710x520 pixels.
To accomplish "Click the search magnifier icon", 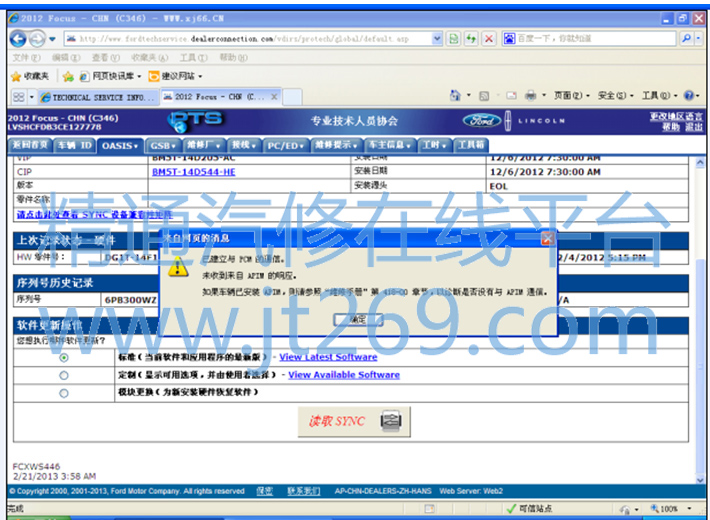I will coord(686,39).
